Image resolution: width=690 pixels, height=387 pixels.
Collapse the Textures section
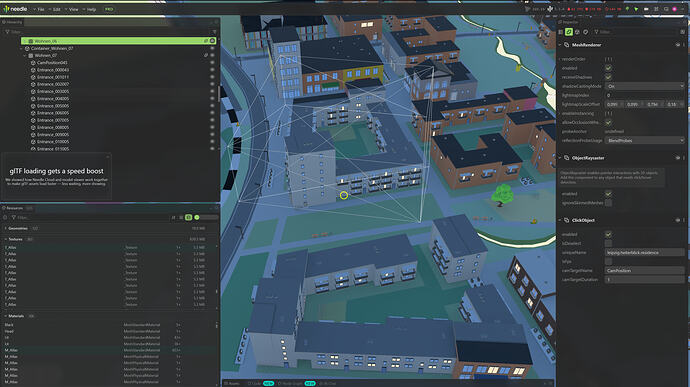click(x=5, y=240)
